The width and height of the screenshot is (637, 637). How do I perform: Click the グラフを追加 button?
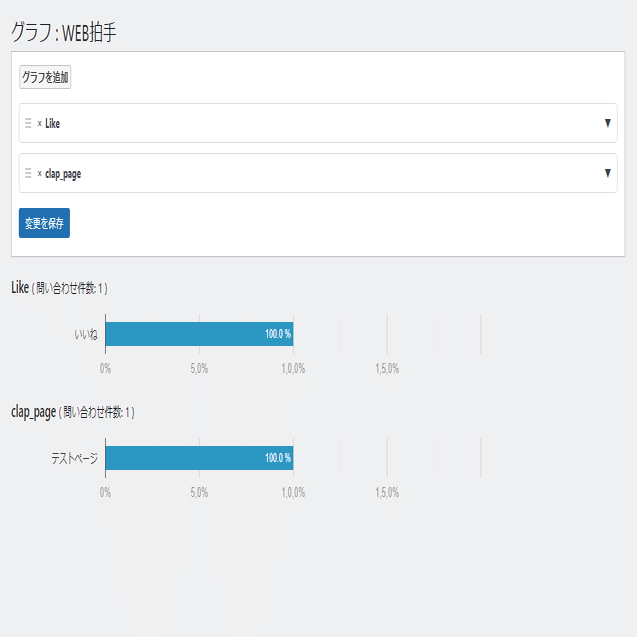(x=45, y=77)
